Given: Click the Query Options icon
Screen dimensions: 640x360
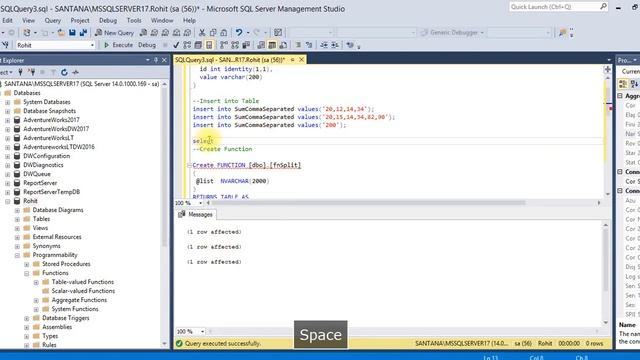Looking at the screenshot, I should (198, 45).
